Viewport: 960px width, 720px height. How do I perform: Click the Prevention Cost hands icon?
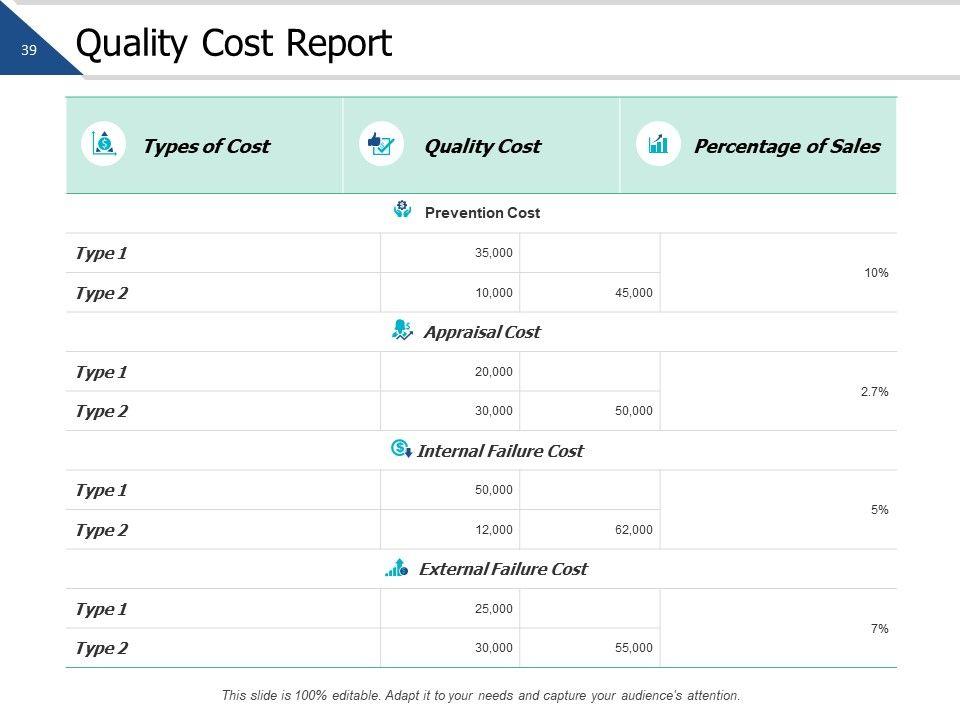(x=402, y=211)
